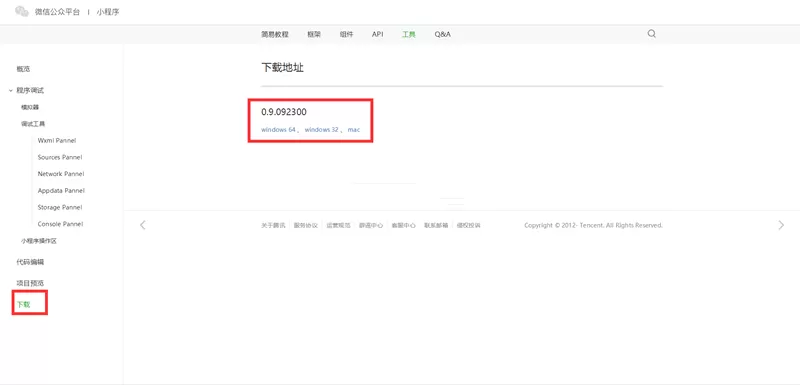Viewport: 800px width, 385px height.
Task: Open the 服务协议 footer link
Action: pos(306,225)
